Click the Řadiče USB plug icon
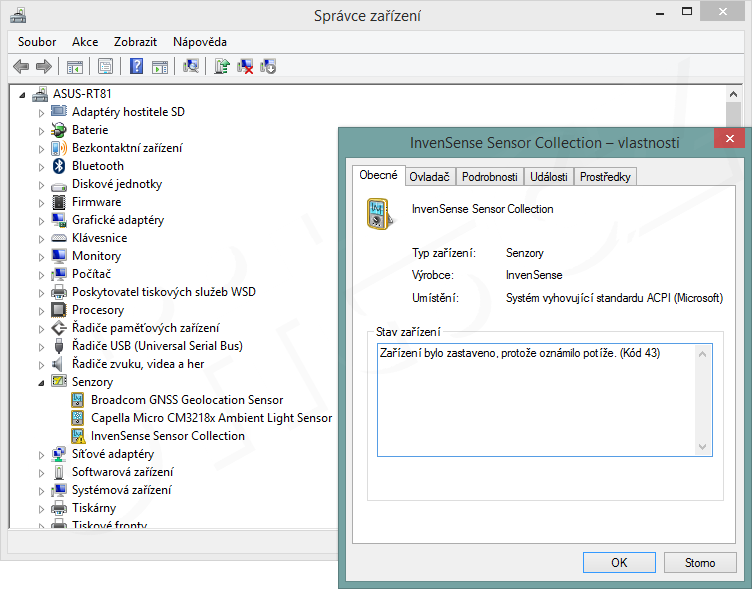This screenshot has width=752, height=589. click(59, 346)
